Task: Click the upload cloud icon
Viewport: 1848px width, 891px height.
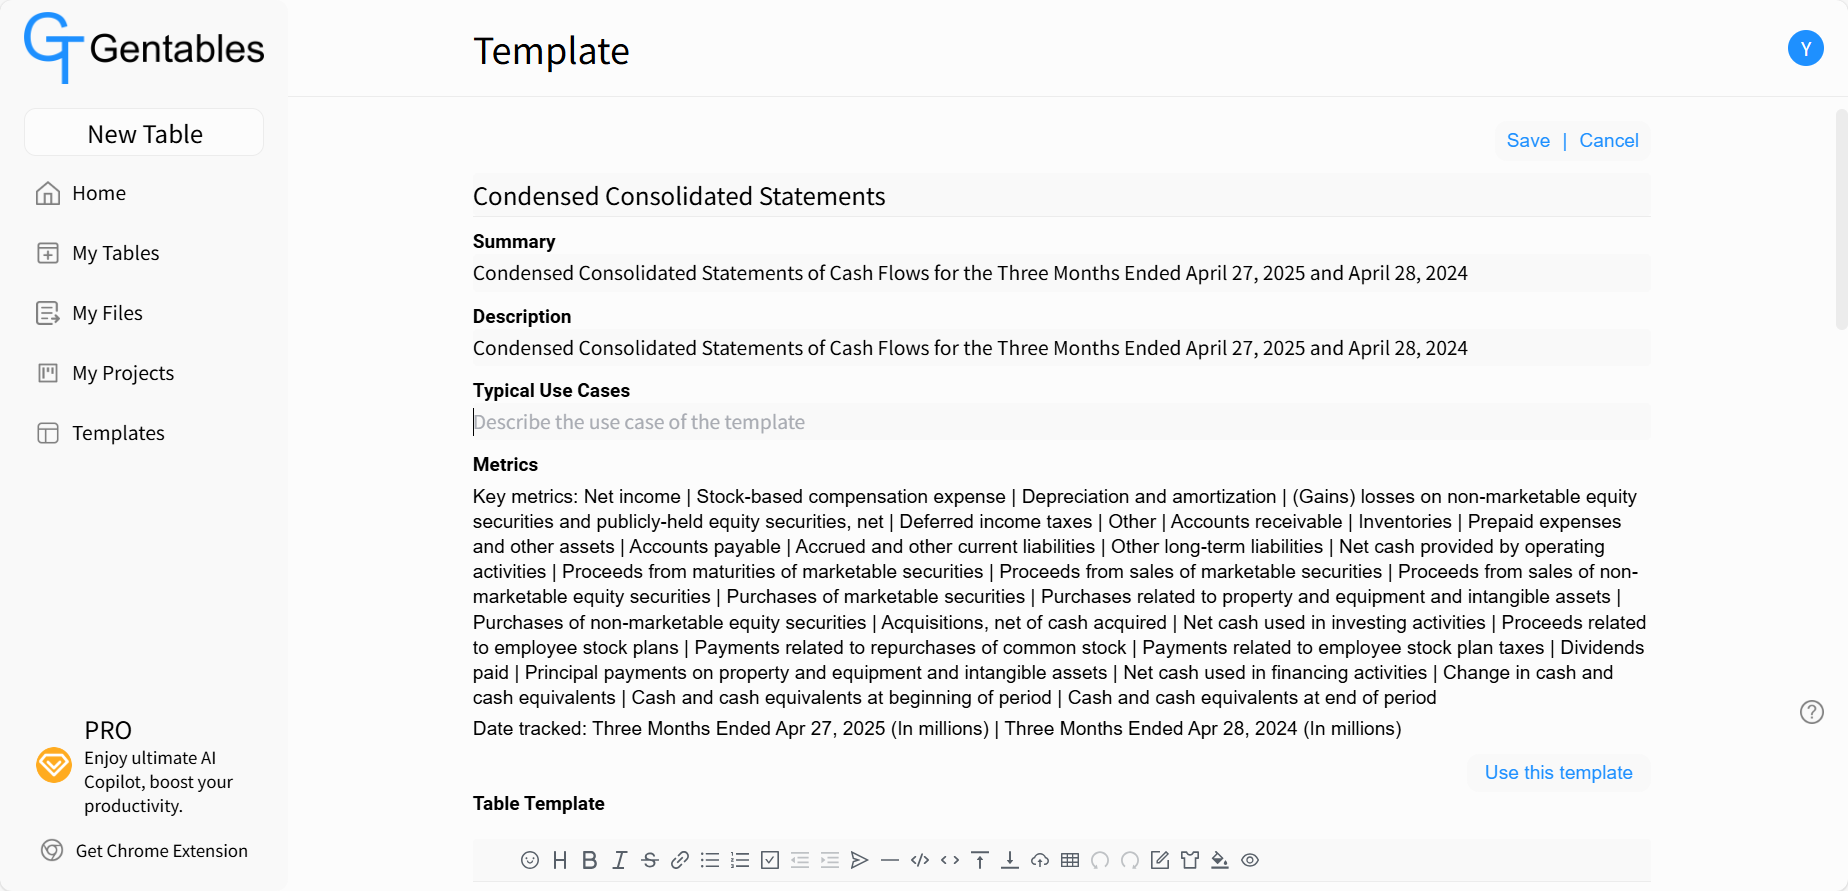Action: coord(1040,860)
